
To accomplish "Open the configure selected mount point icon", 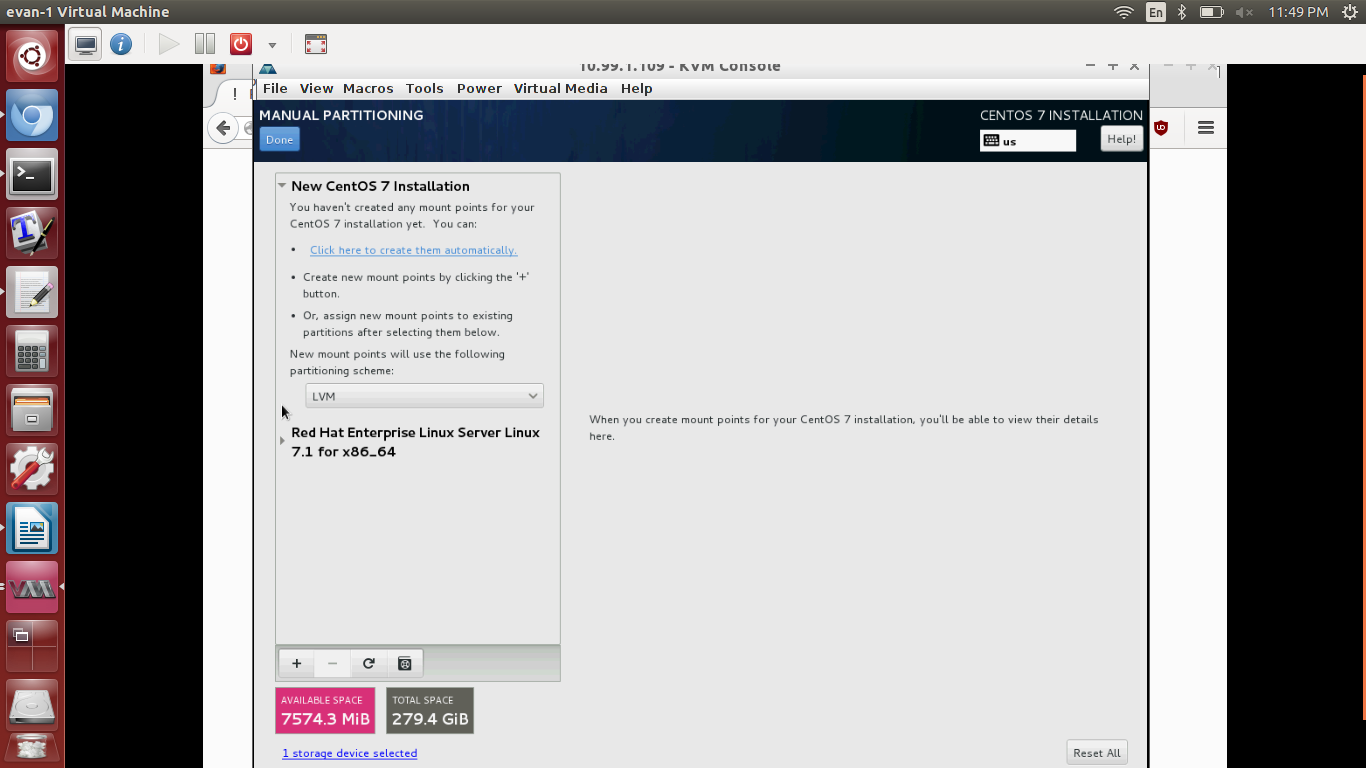I will tap(405, 663).
